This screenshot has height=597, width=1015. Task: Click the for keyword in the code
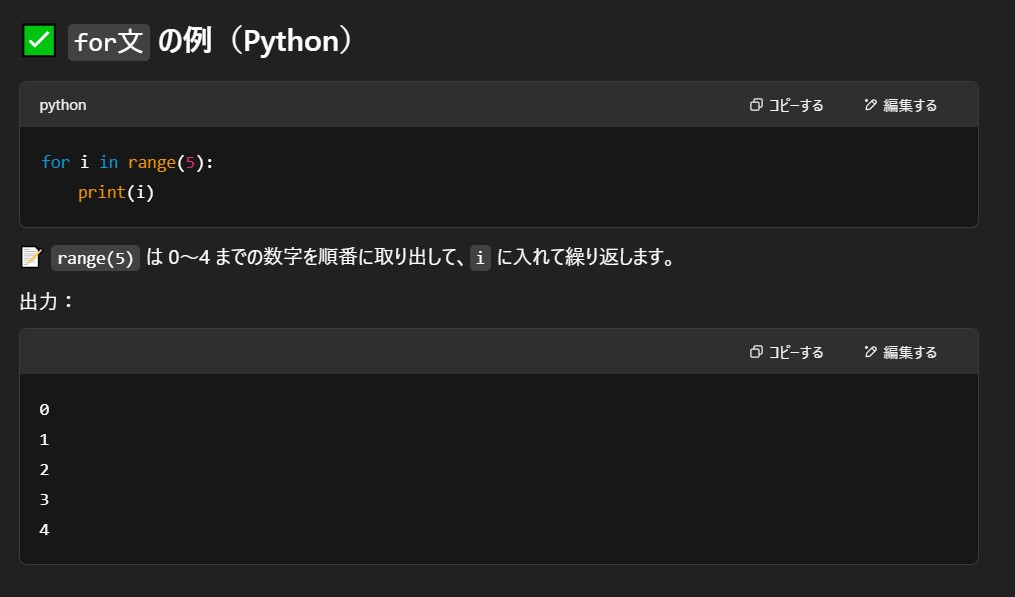(x=55, y=162)
